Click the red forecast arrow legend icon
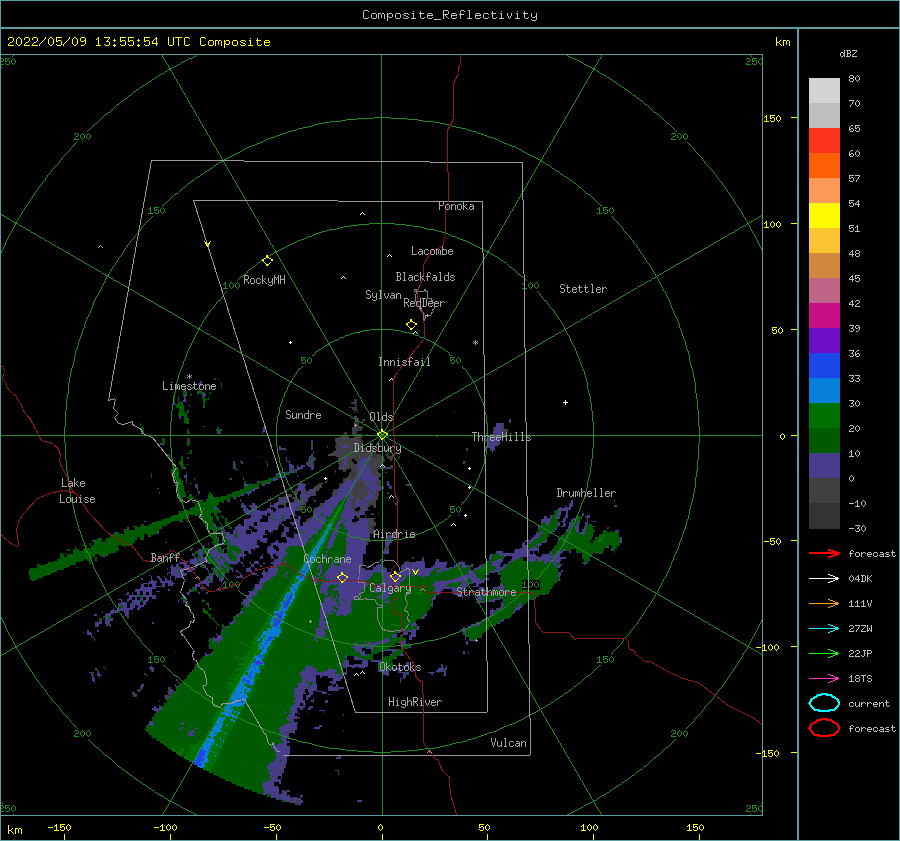The width and height of the screenshot is (900, 841). [824, 553]
